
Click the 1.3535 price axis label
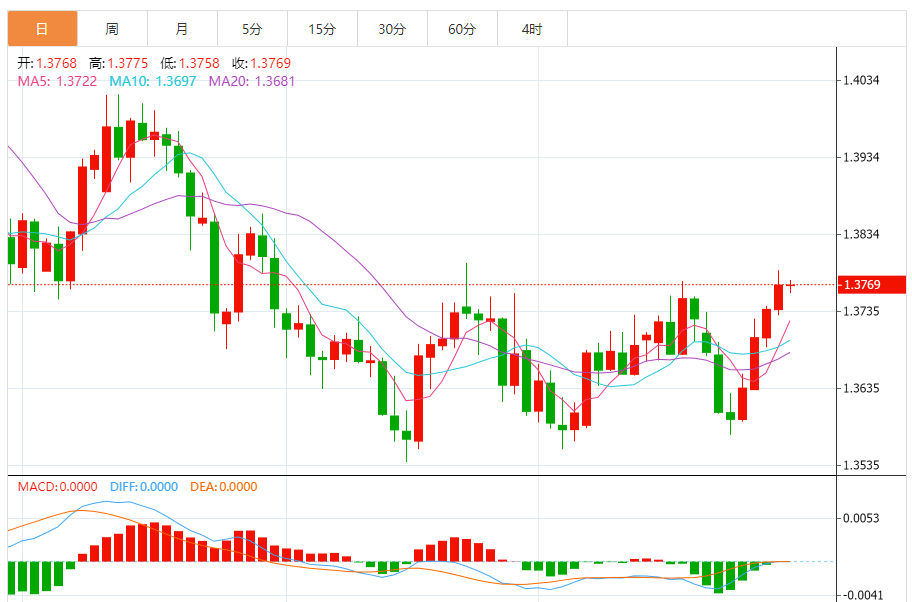pos(861,465)
